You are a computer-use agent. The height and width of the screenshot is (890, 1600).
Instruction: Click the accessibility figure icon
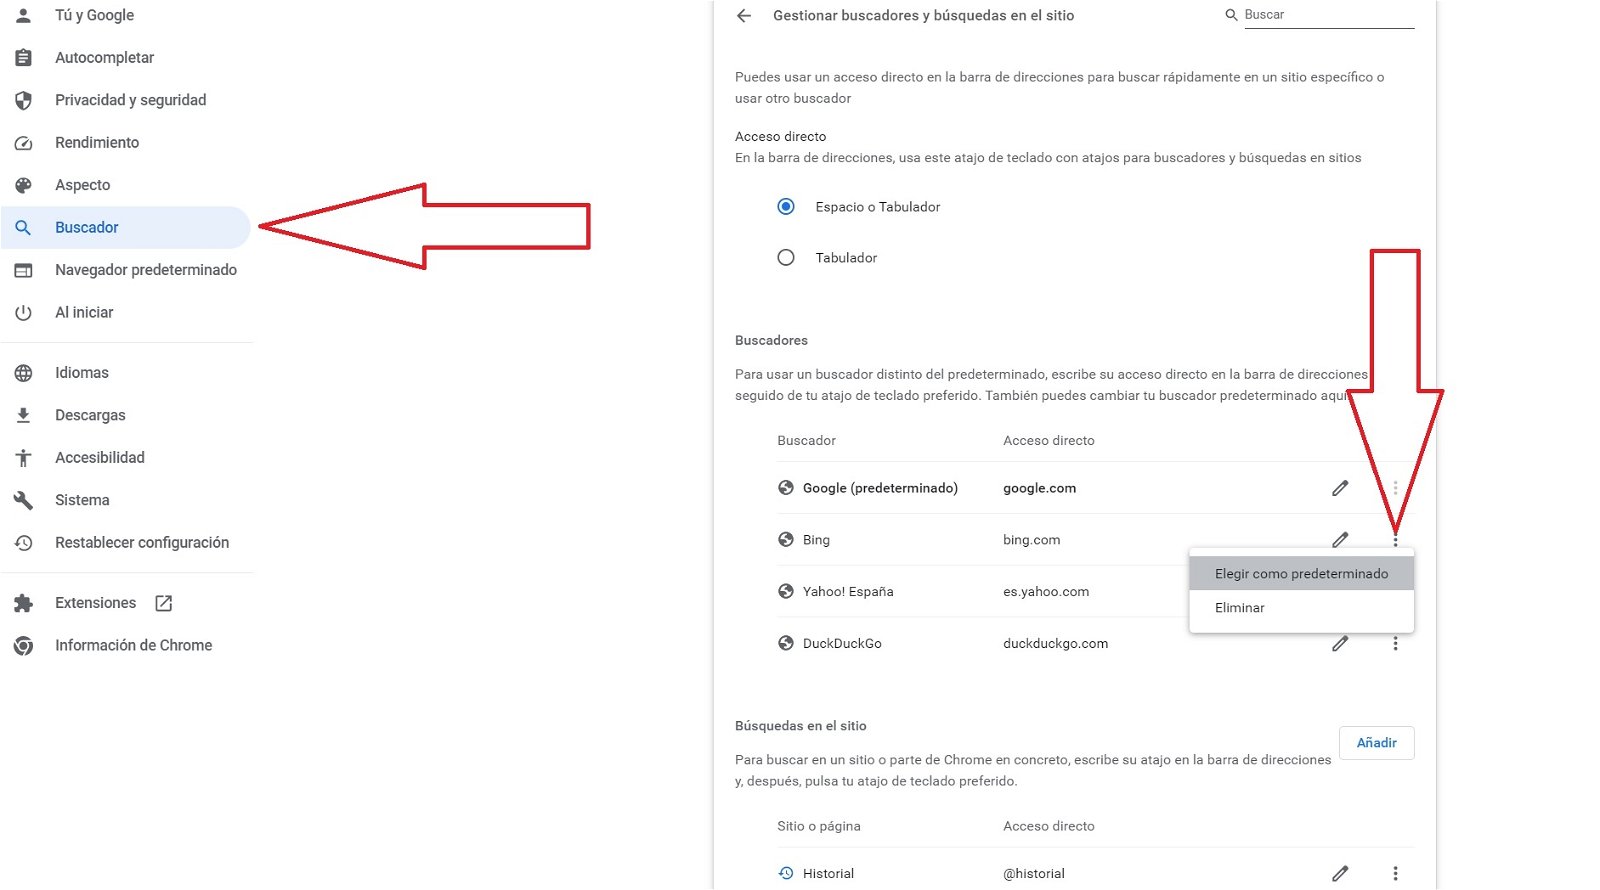(x=23, y=458)
